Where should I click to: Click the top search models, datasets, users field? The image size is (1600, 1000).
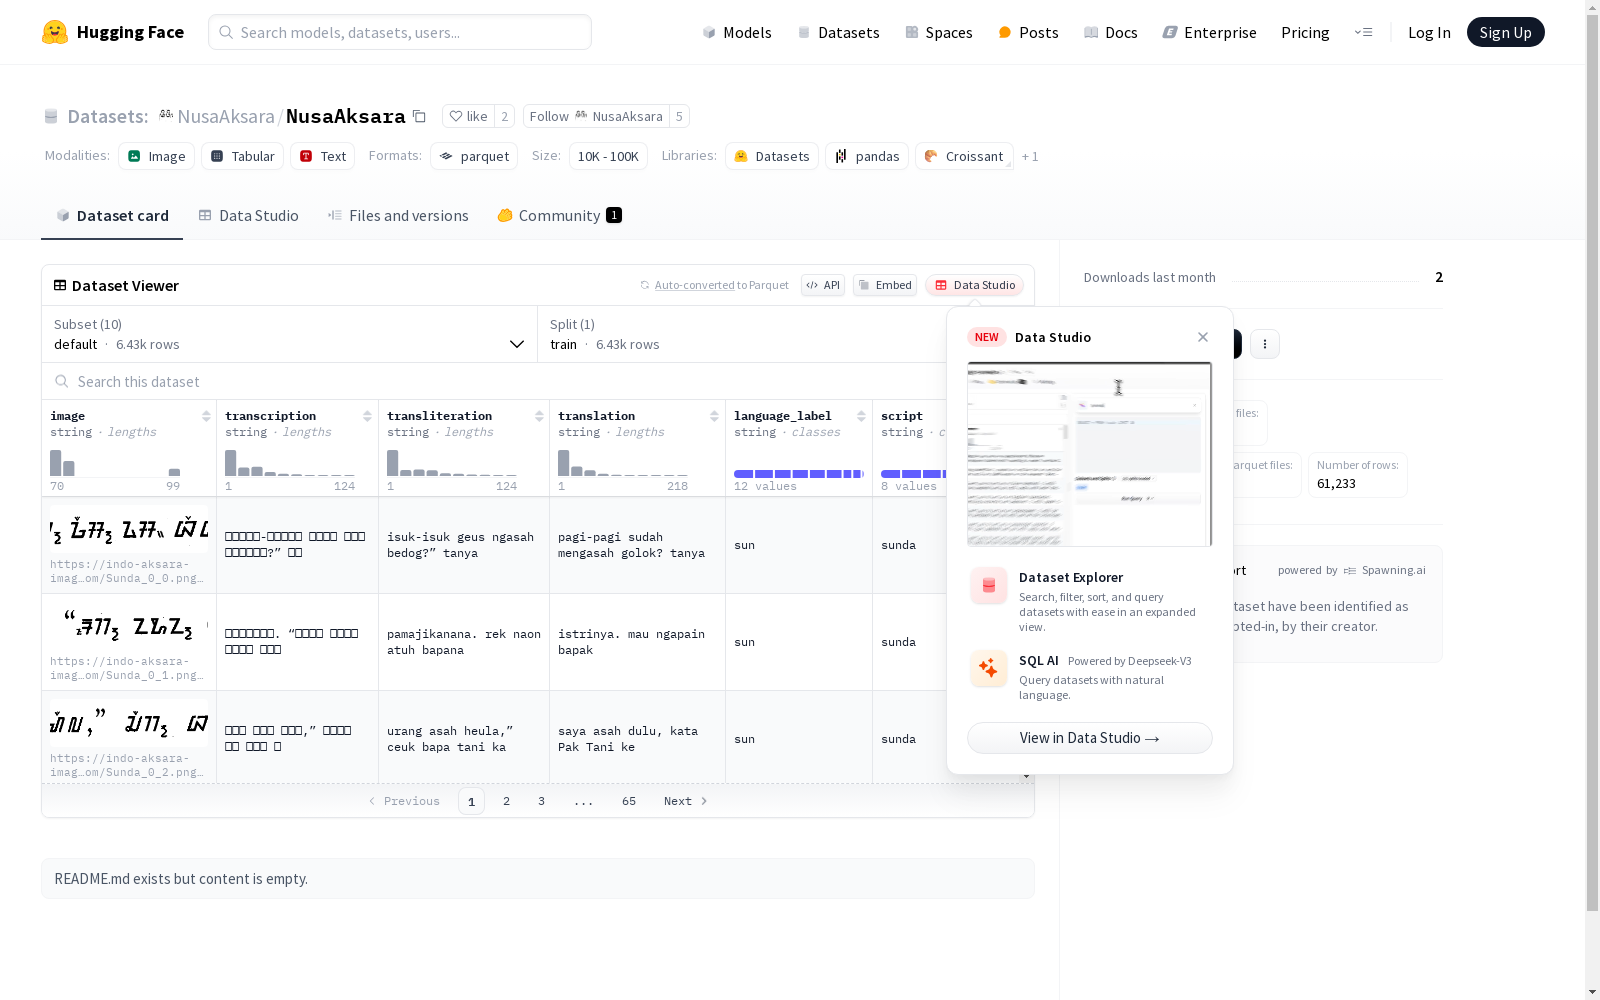coord(400,32)
